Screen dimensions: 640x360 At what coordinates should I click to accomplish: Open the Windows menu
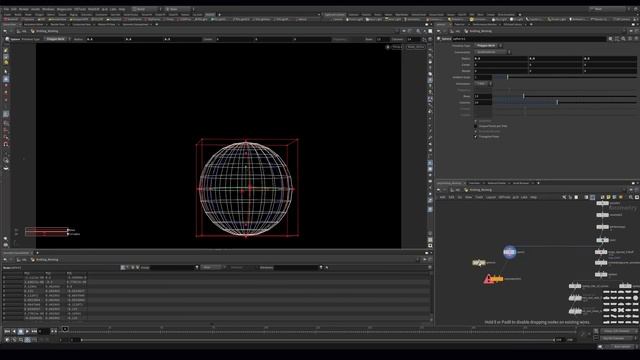[x=48, y=9]
